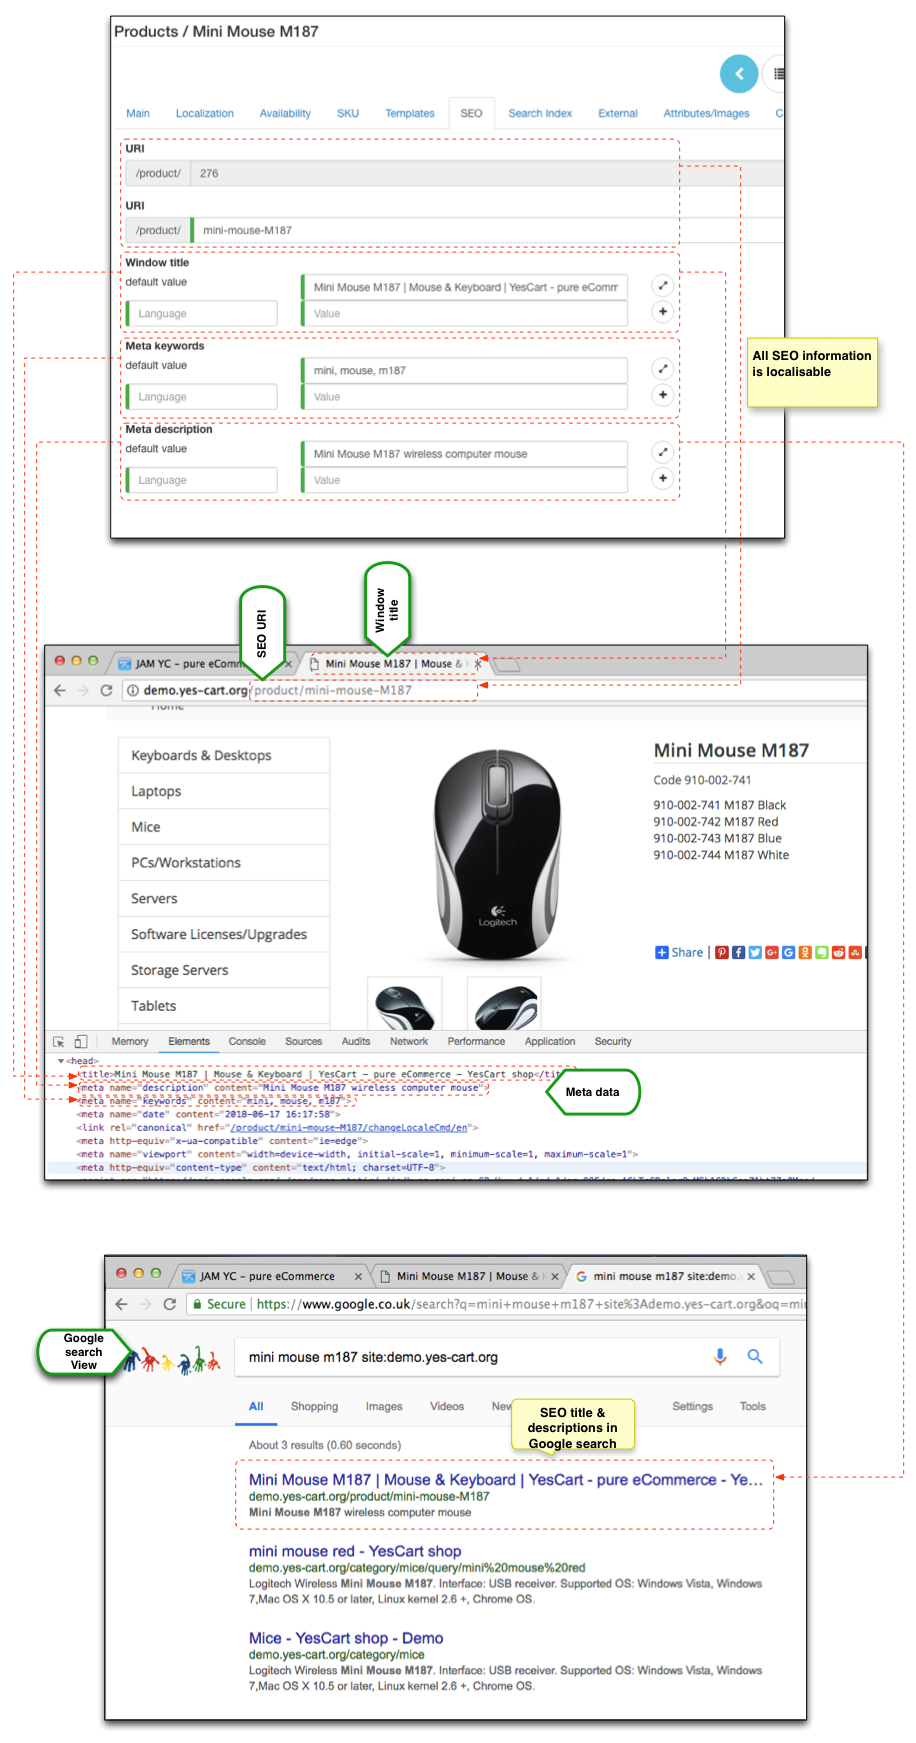Open the External tab
This screenshot has width=916, height=1743.
[x=618, y=113]
